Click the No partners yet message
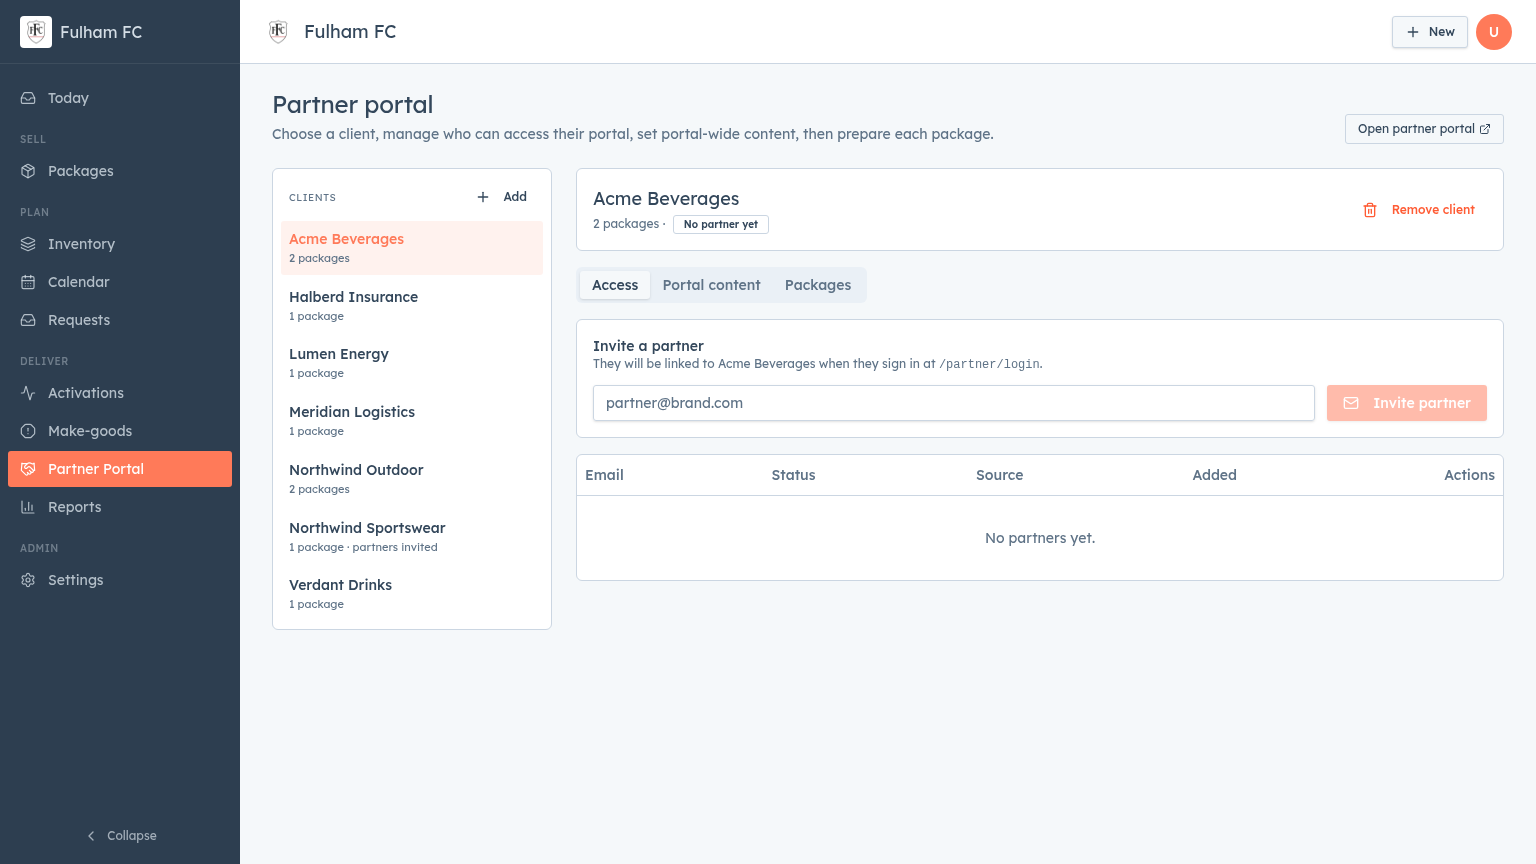The height and width of the screenshot is (864, 1536). (1040, 538)
